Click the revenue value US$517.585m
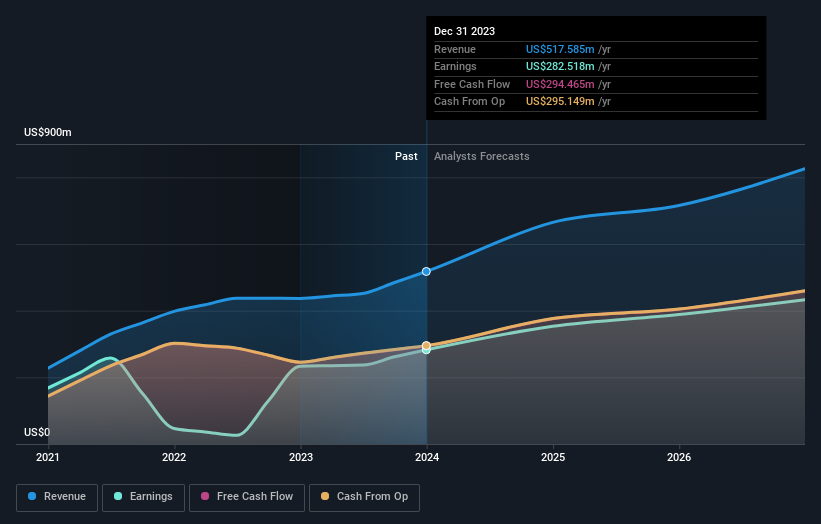The width and height of the screenshot is (821, 524). tap(560, 49)
